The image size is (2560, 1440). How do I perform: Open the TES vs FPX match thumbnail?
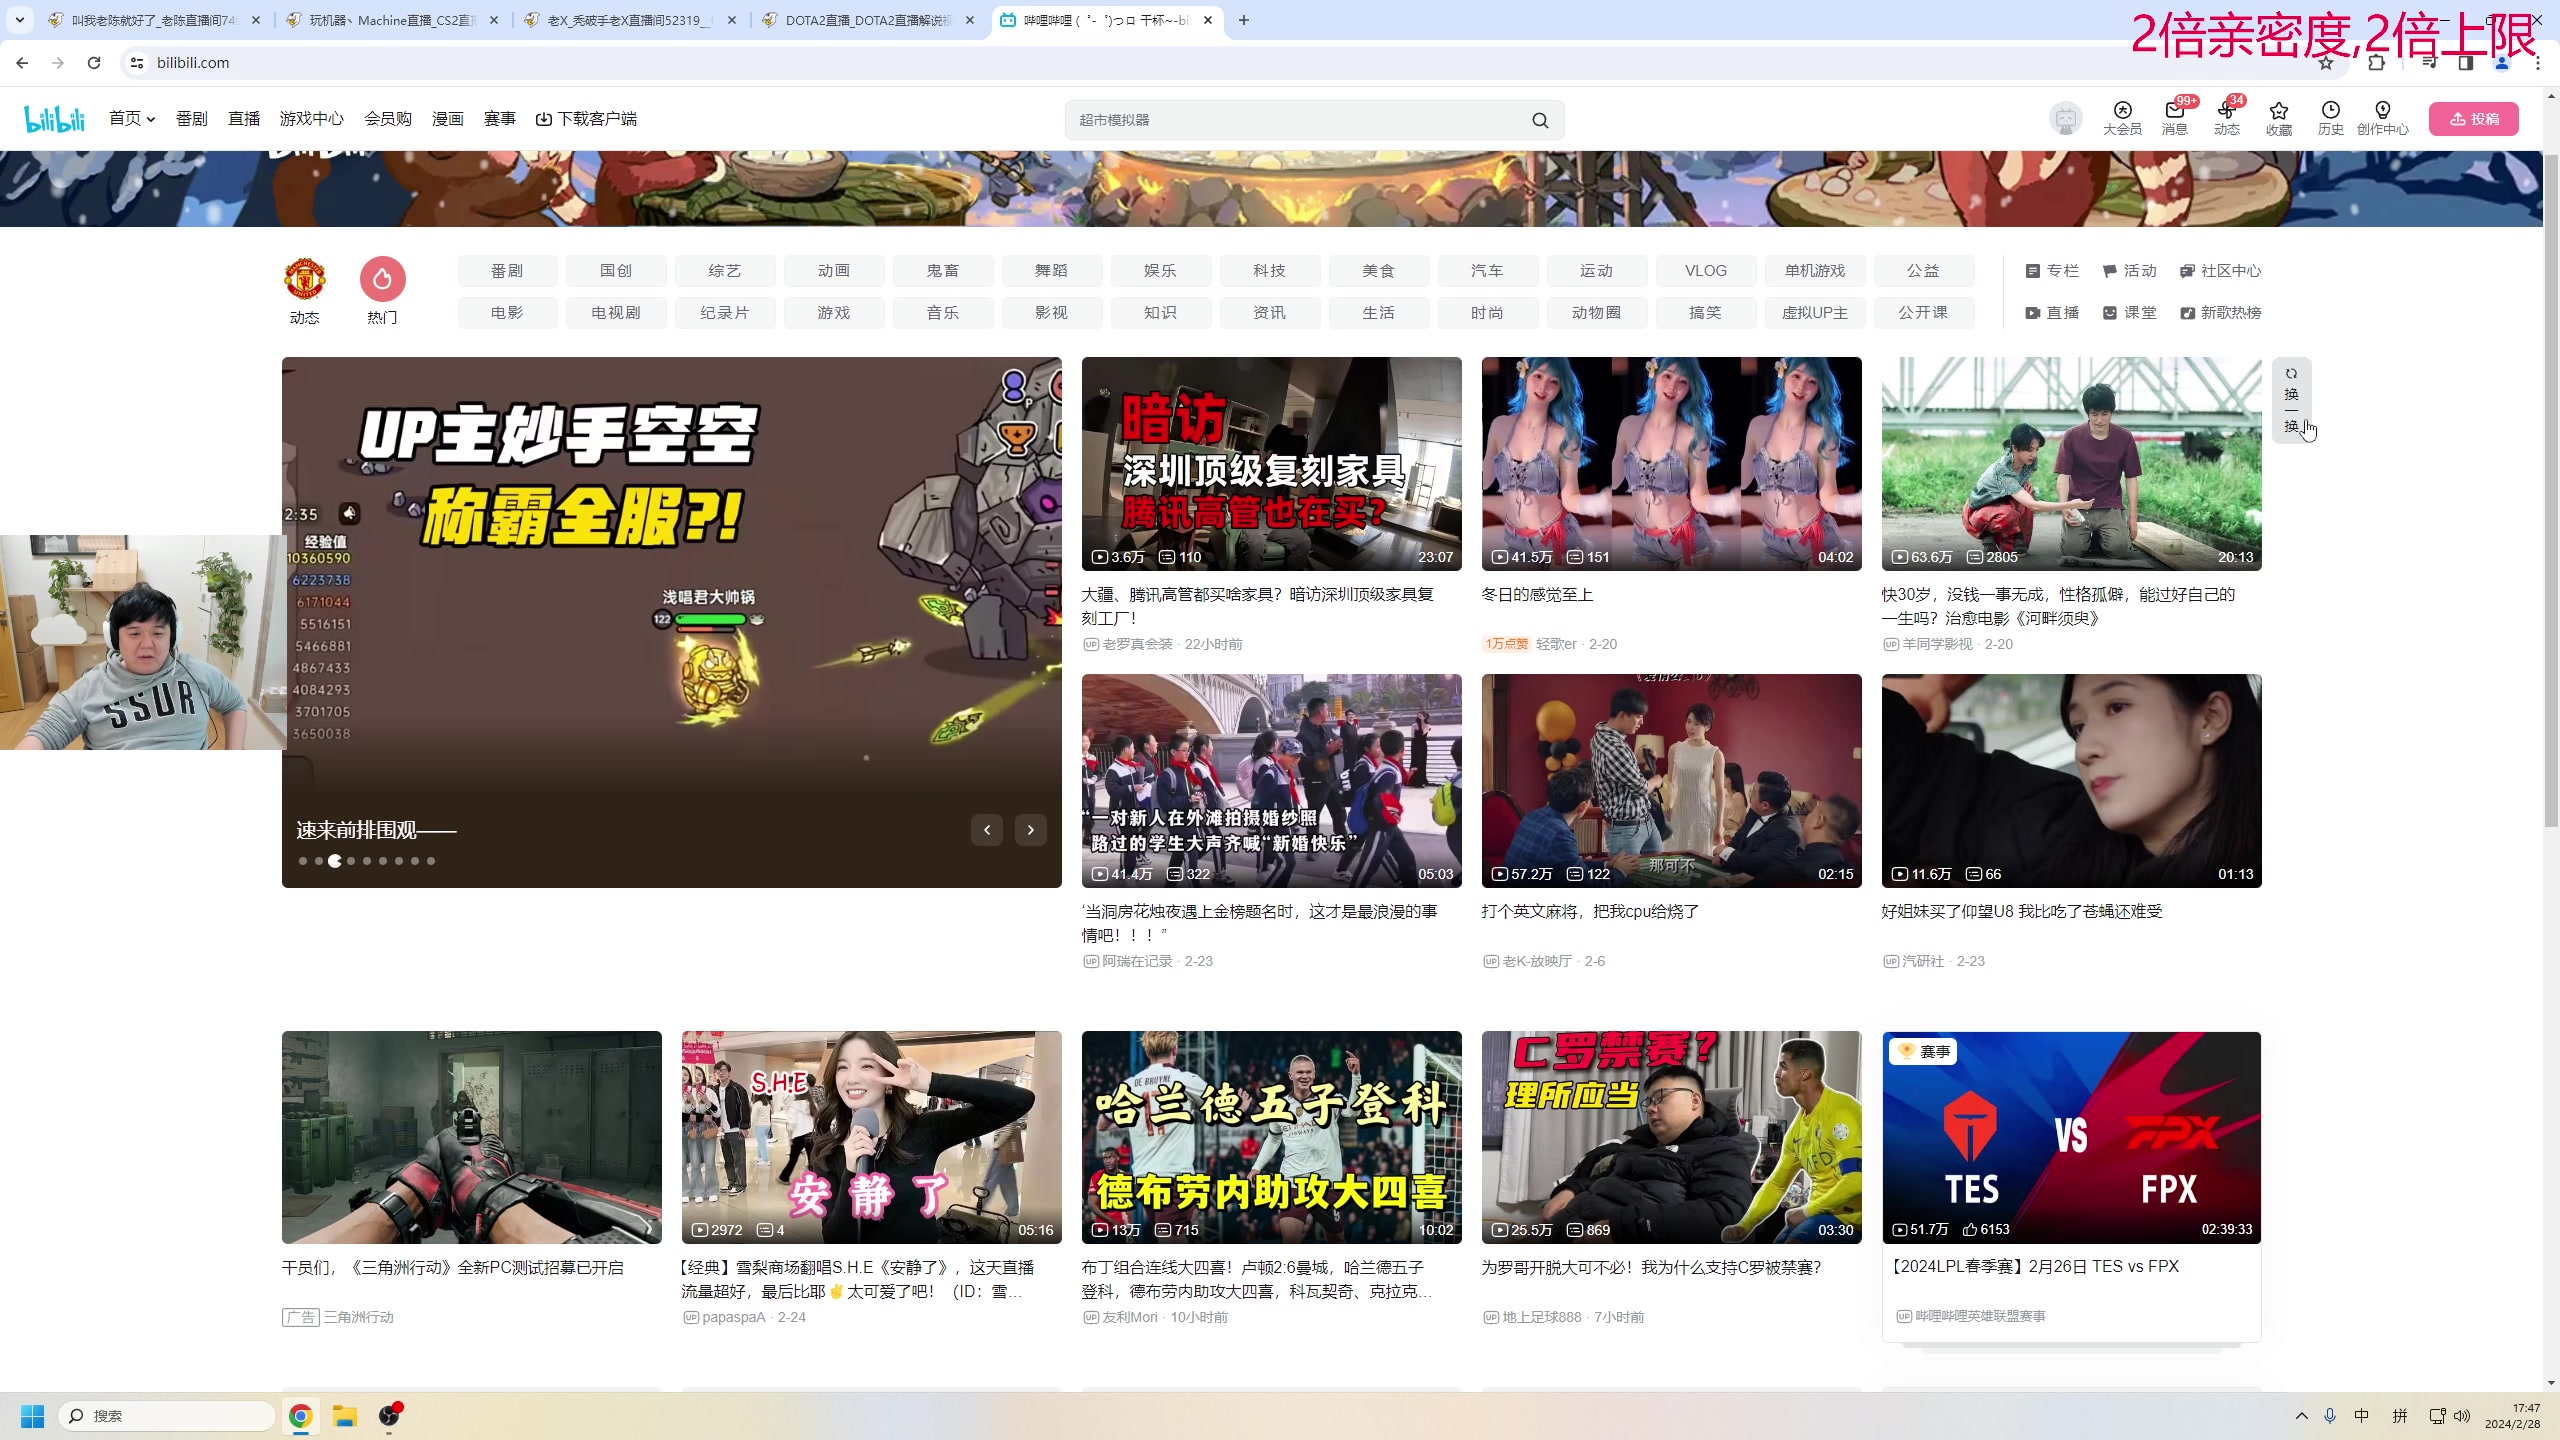click(2071, 1137)
